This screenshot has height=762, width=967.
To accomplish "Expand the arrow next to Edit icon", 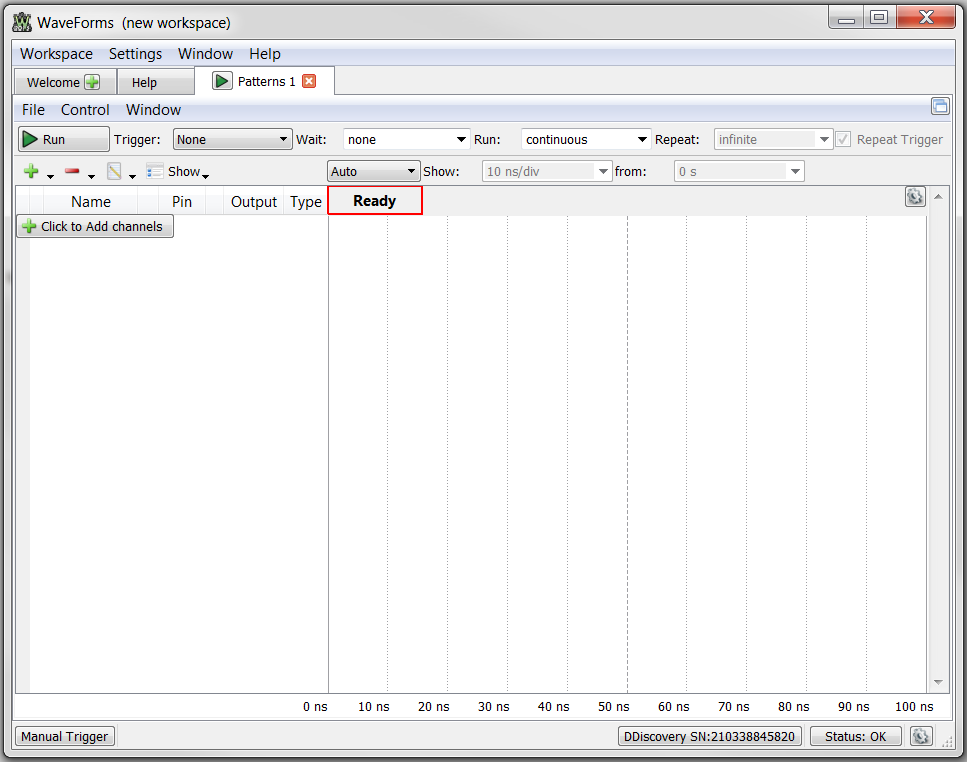I will coord(132,177).
